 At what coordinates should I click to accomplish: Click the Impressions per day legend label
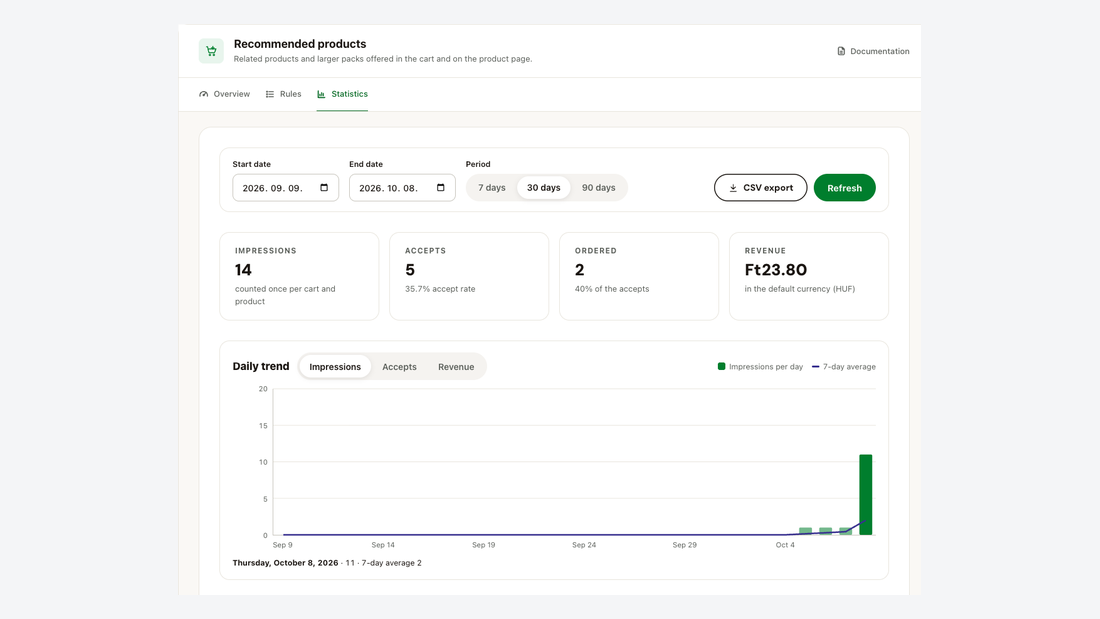[766, 366]
